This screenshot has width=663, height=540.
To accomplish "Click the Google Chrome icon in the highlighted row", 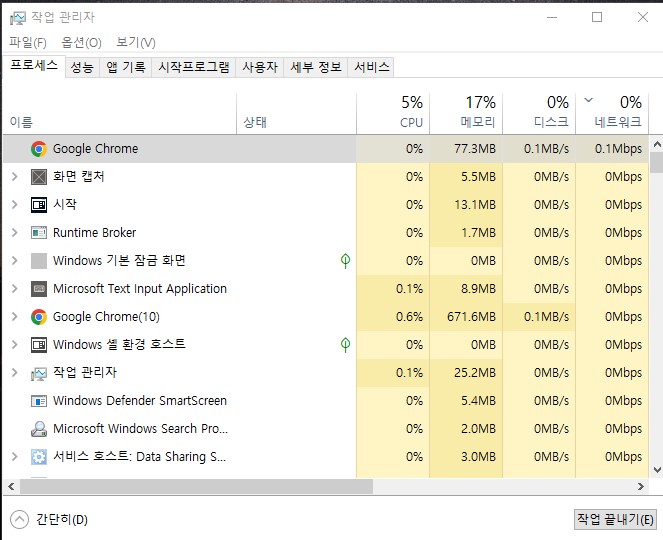I will tap(38, 149).
